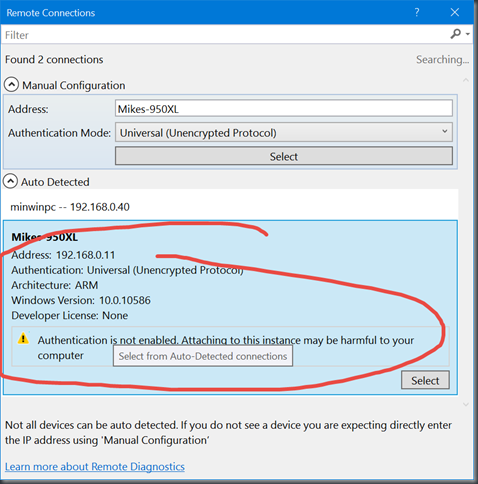Viewport: 478px width, 484px height.
Task: Click the Address field containing Mikes-950XL
Action: [x=284, y=109]
